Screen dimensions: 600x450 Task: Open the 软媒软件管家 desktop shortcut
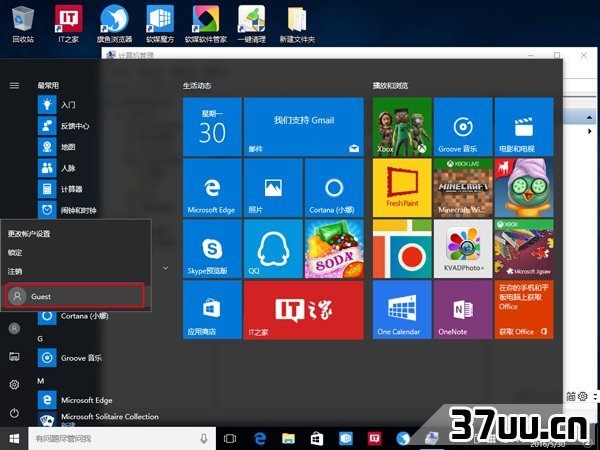(206, 24)
